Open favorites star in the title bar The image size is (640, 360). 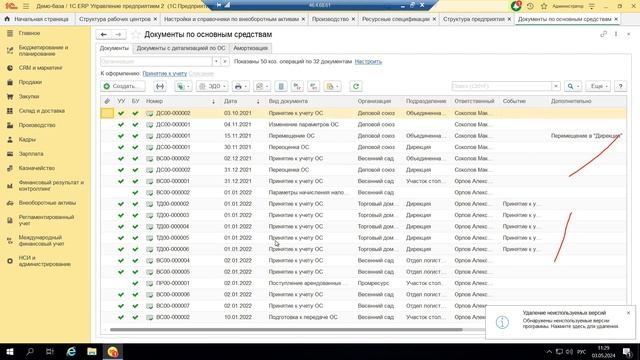[544, 6]
